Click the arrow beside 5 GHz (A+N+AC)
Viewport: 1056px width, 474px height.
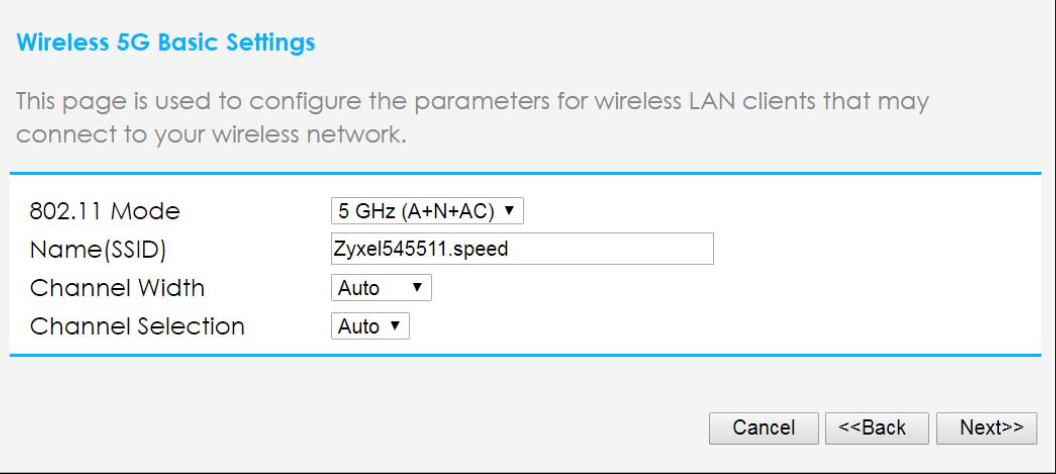click(510, 211)
